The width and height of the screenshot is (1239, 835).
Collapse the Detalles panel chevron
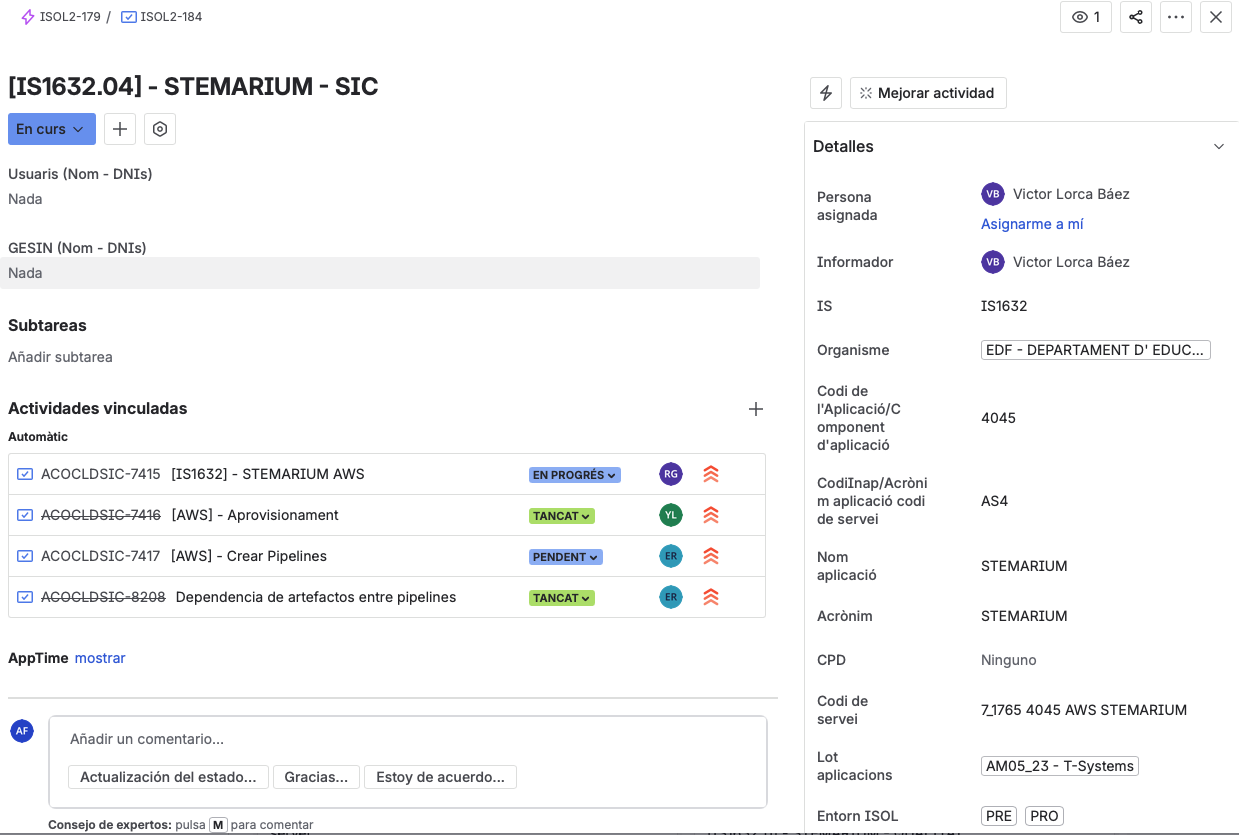tap(1218, 147)
